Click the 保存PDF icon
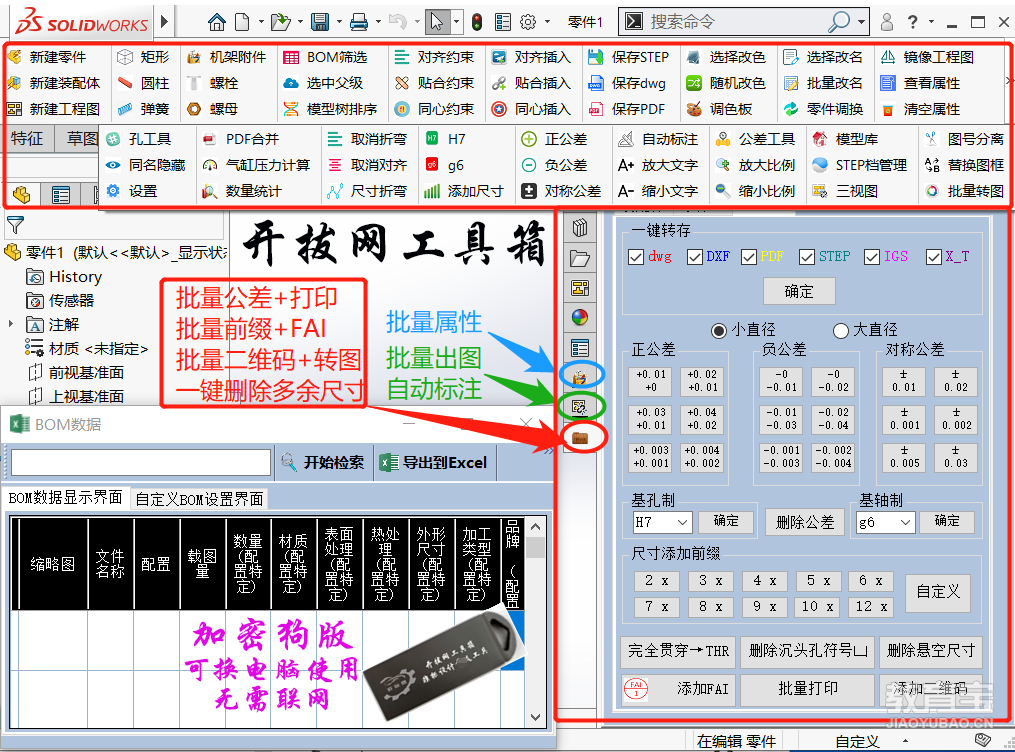This screenshot has width=1015, height=752. [596, 109]
